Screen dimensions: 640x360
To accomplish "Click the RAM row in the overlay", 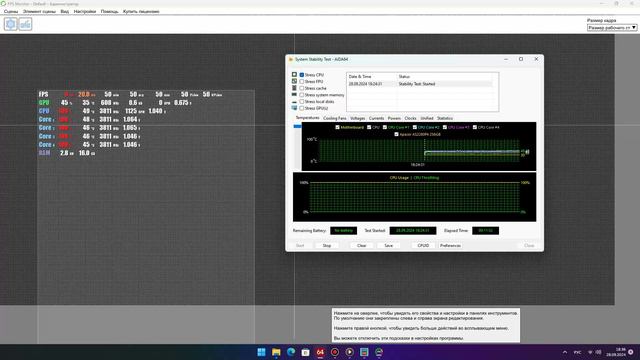I will click(67, 153).
